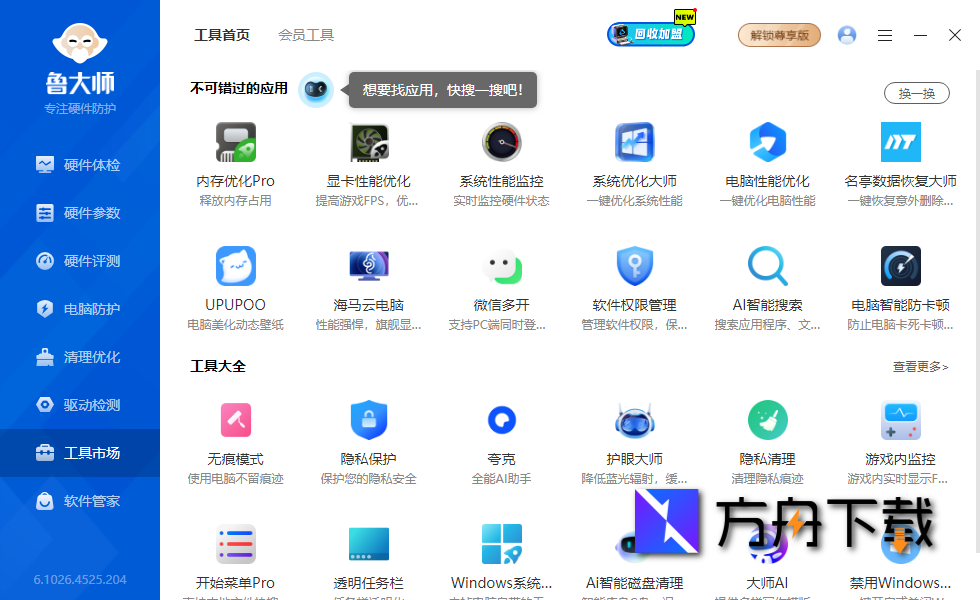Open 查看更多 to see more tools

919,366
